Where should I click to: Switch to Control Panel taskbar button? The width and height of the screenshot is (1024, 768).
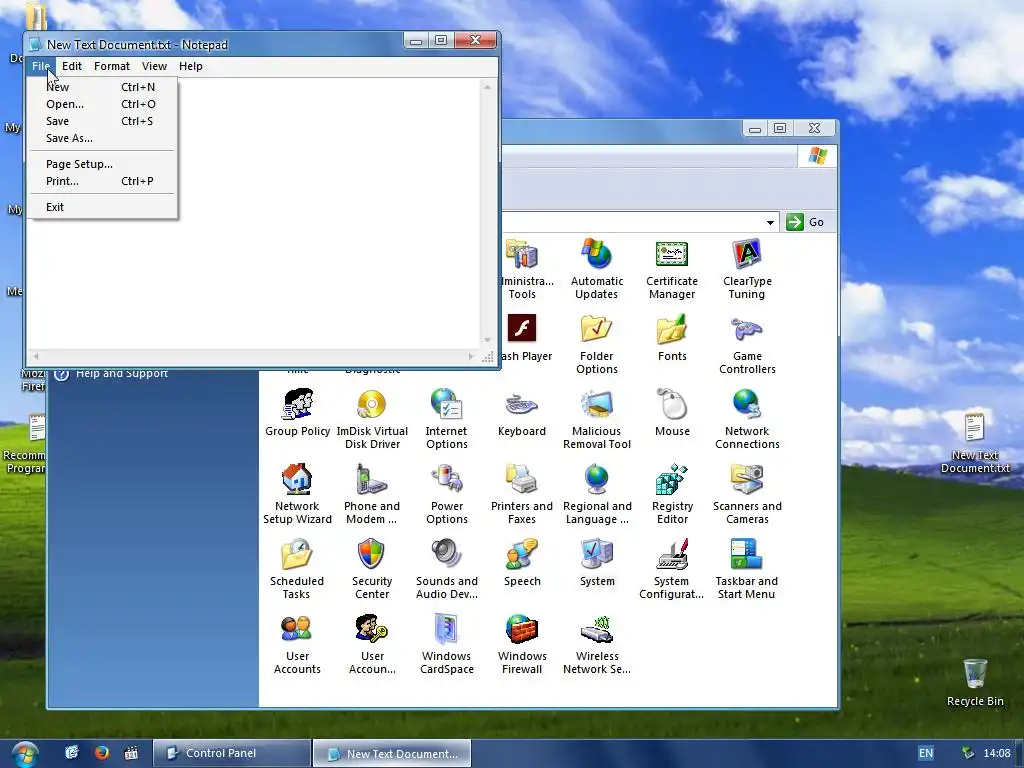(232, 753)
